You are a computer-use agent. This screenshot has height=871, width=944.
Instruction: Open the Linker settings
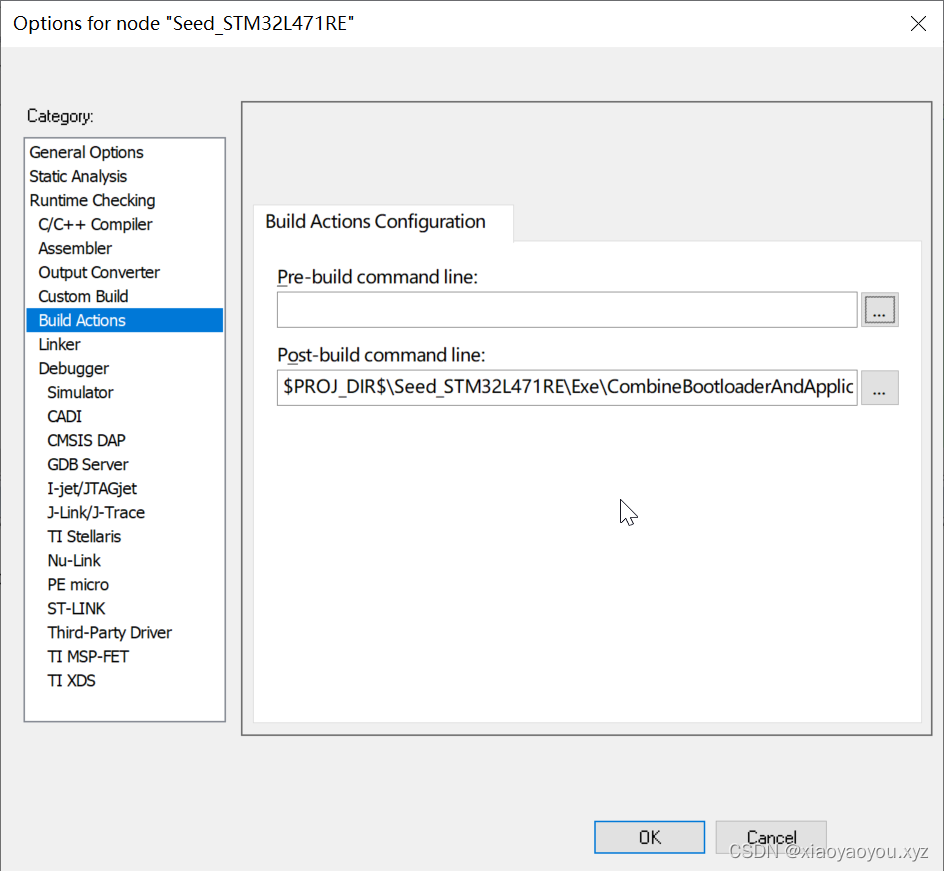[59, 344]
